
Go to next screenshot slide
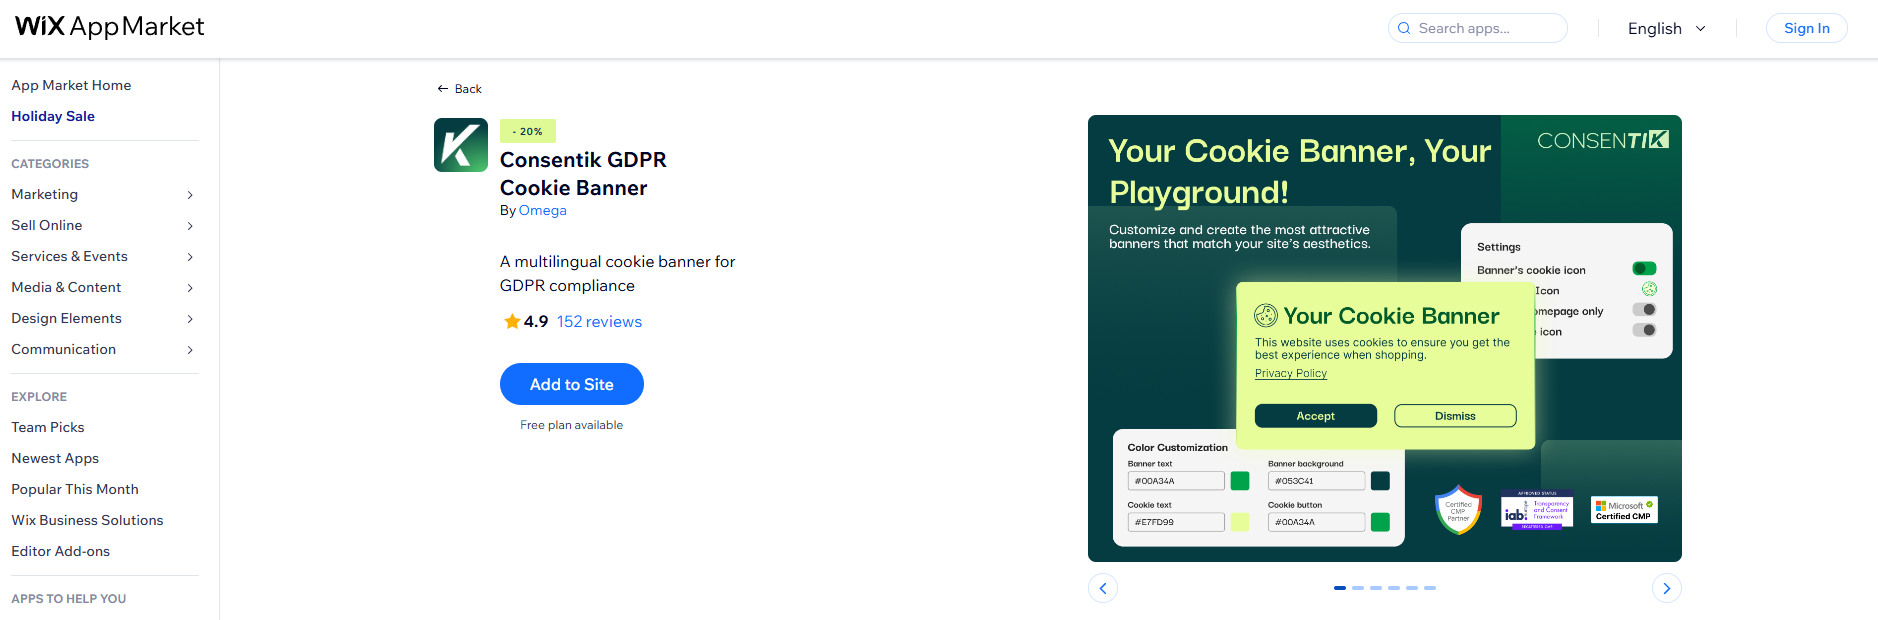point(1666,588)
